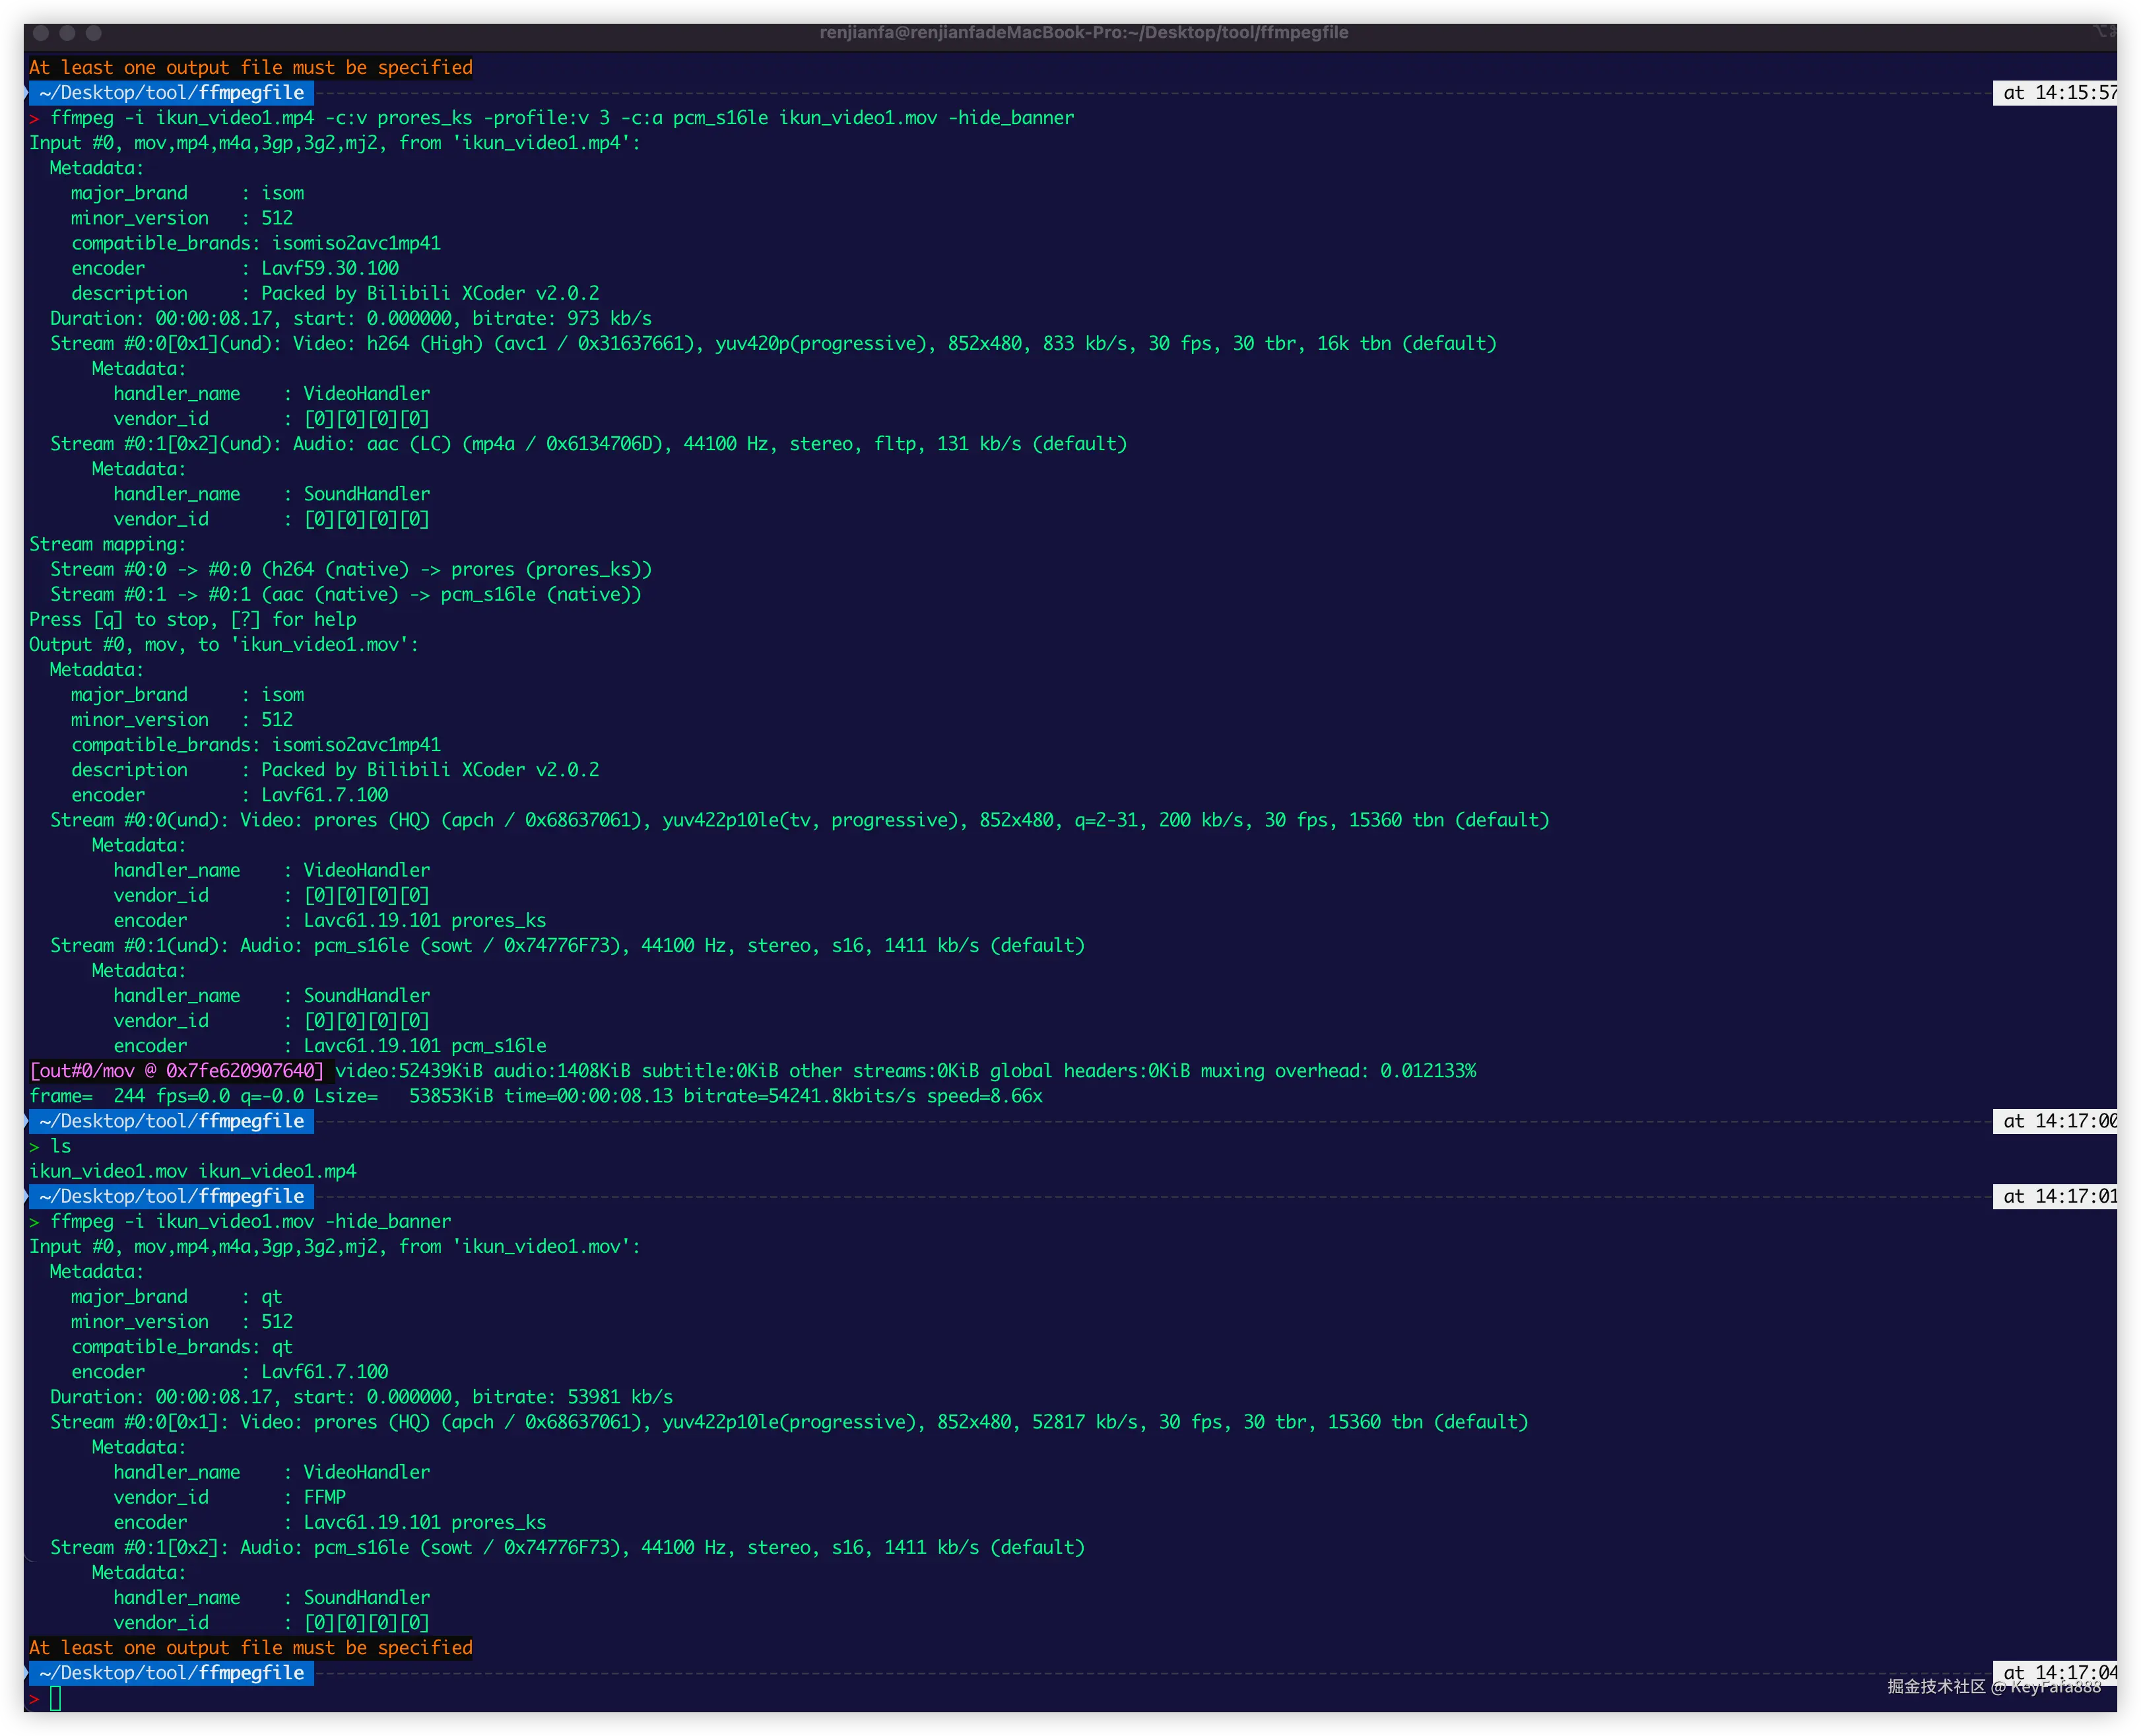Click the 'Press [q] to stop' line
2141x1736 pixels.
[x=192, y=620]
